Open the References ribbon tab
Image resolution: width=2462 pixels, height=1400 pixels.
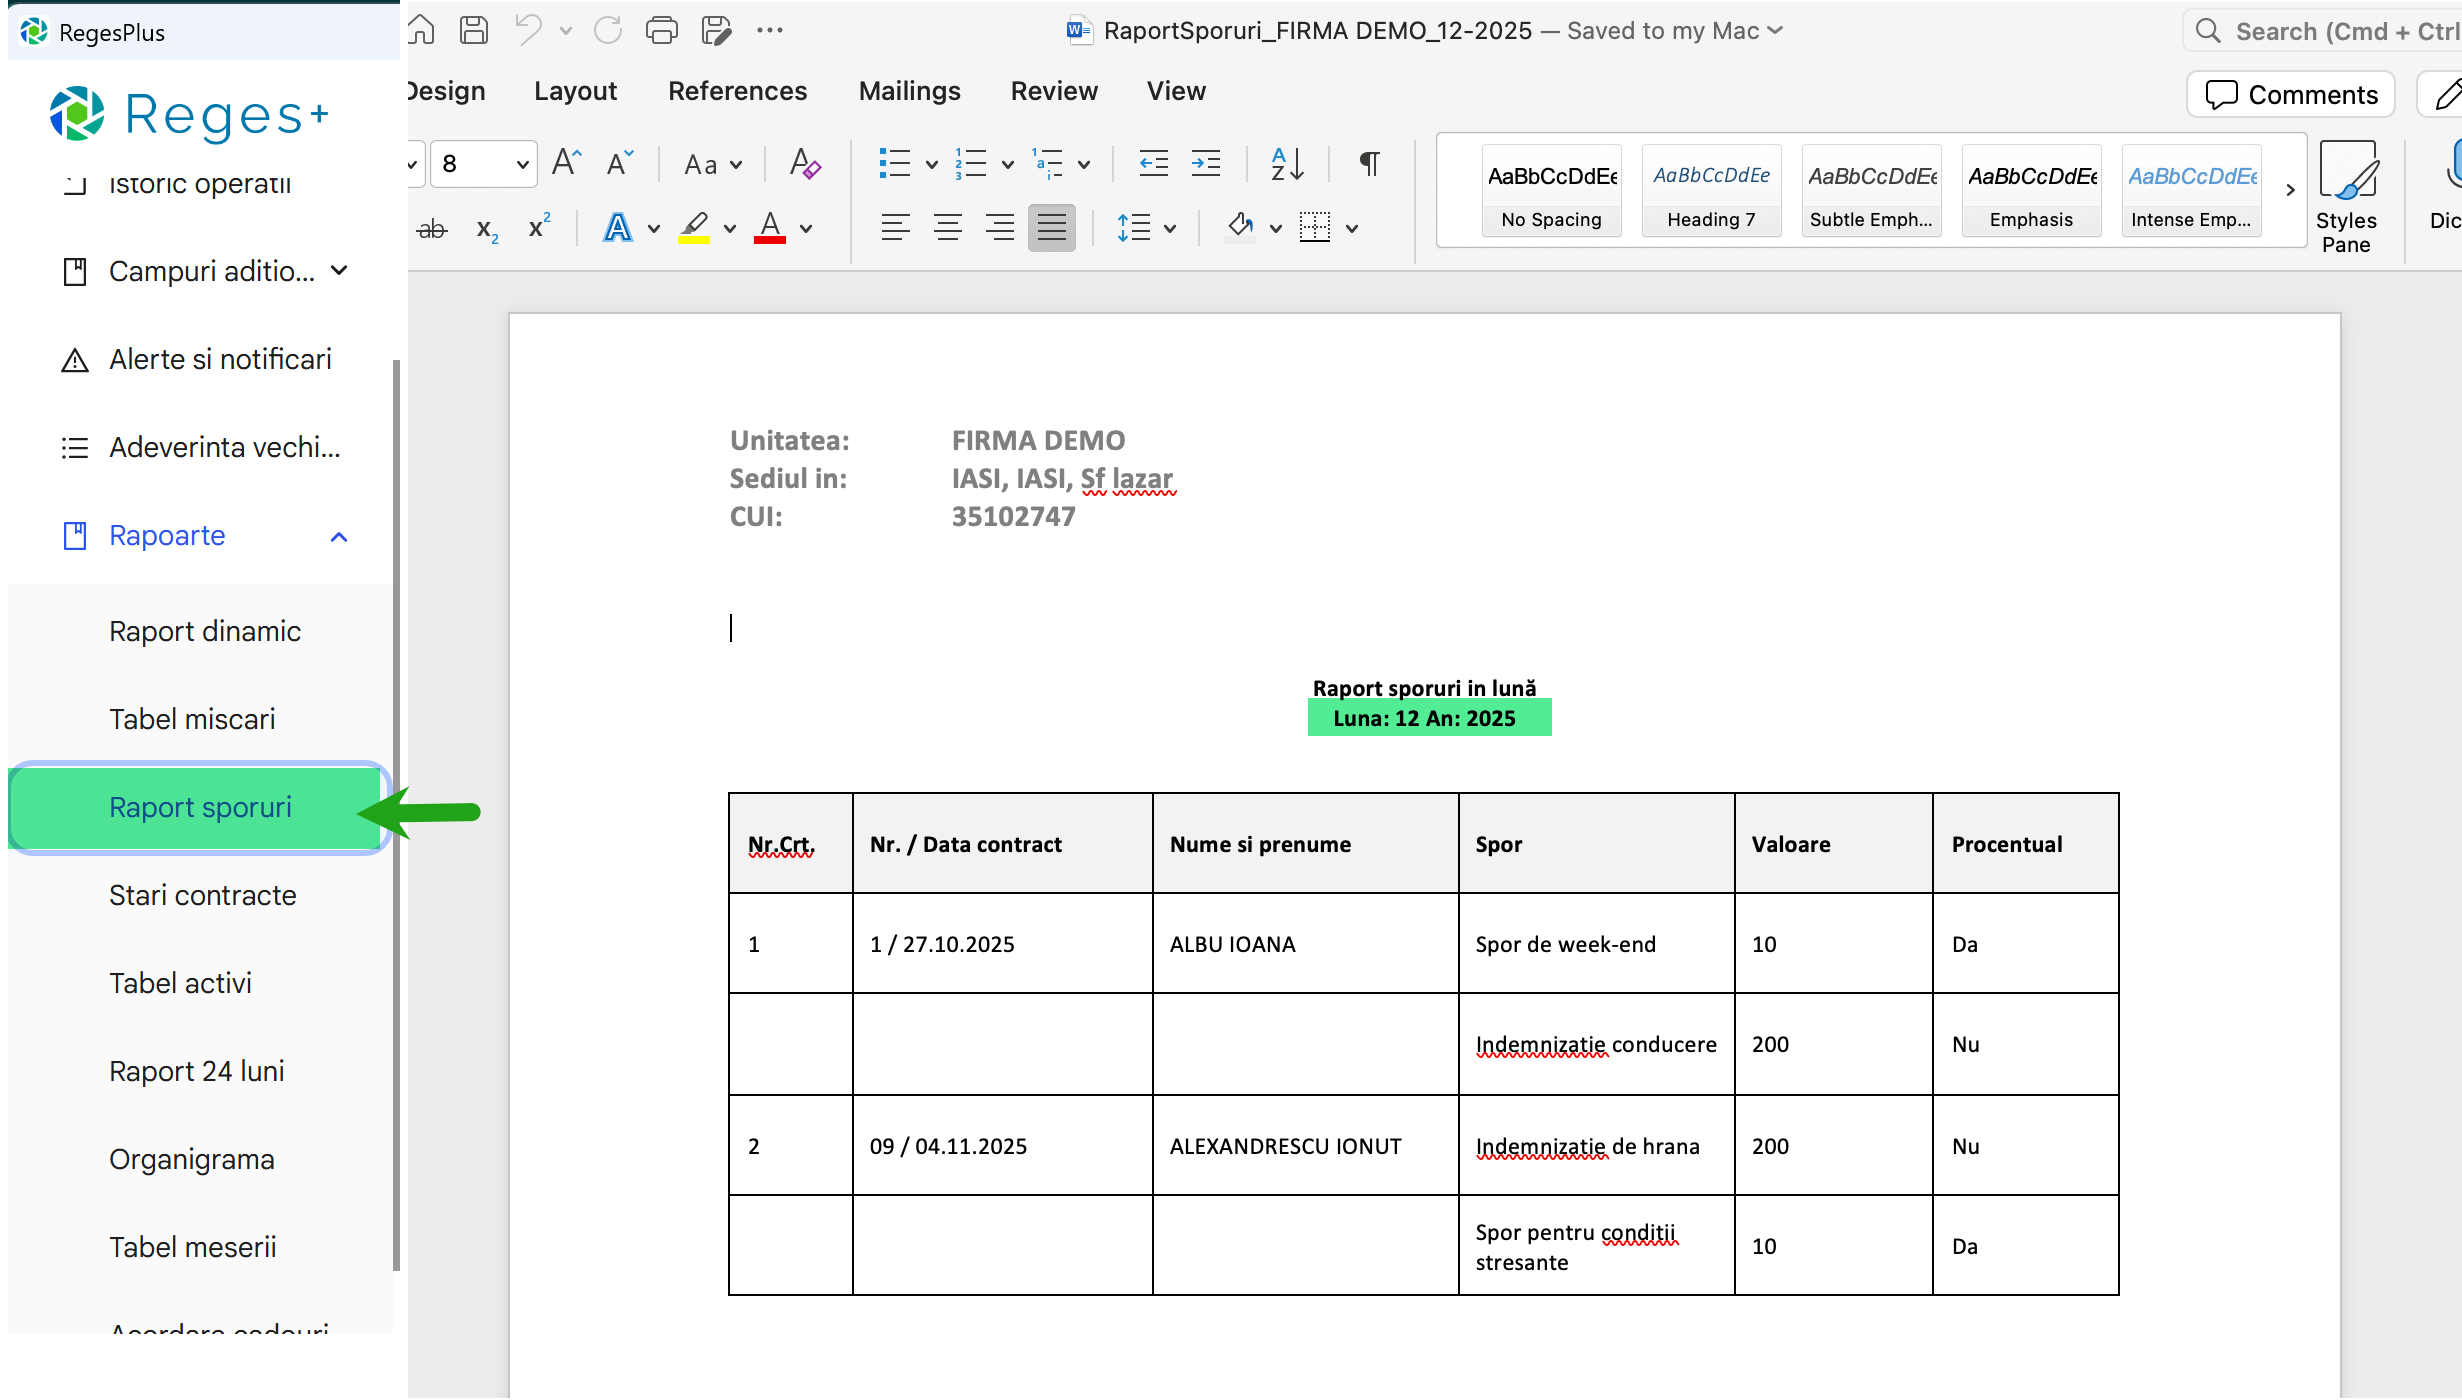click(x=737, y=91)
